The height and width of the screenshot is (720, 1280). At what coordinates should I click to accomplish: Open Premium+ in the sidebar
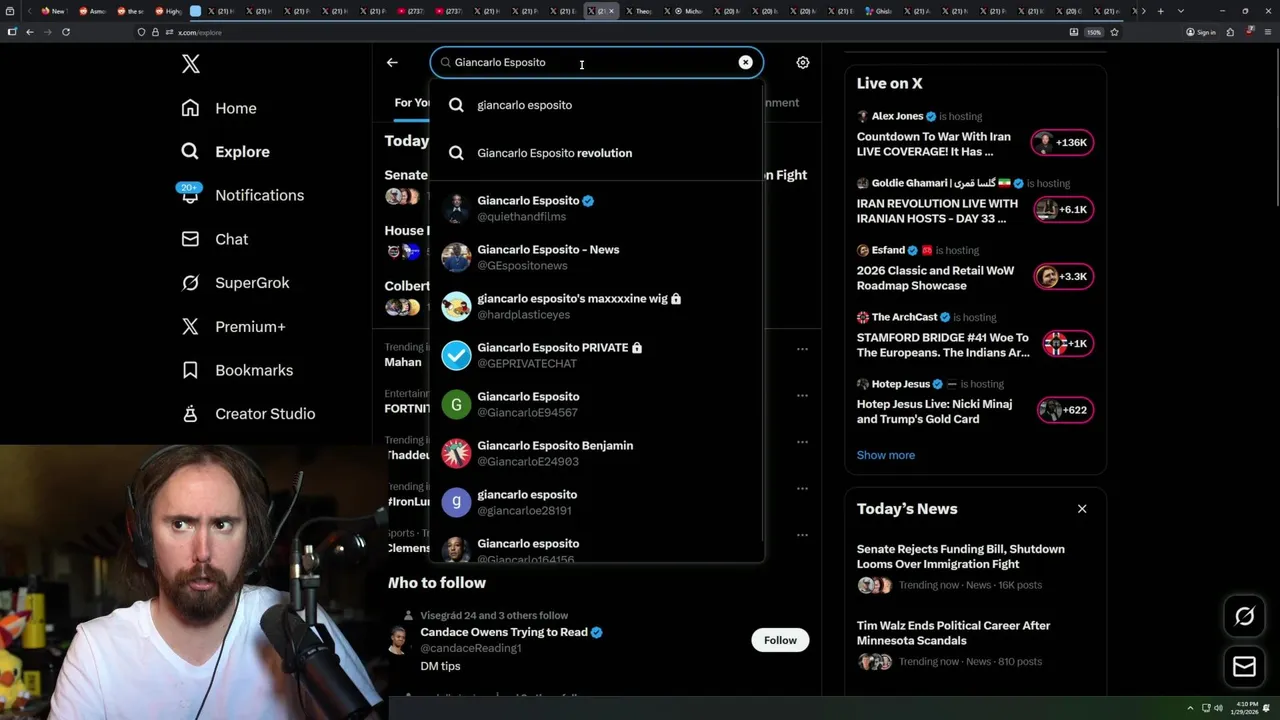click(x=233, y=326)
